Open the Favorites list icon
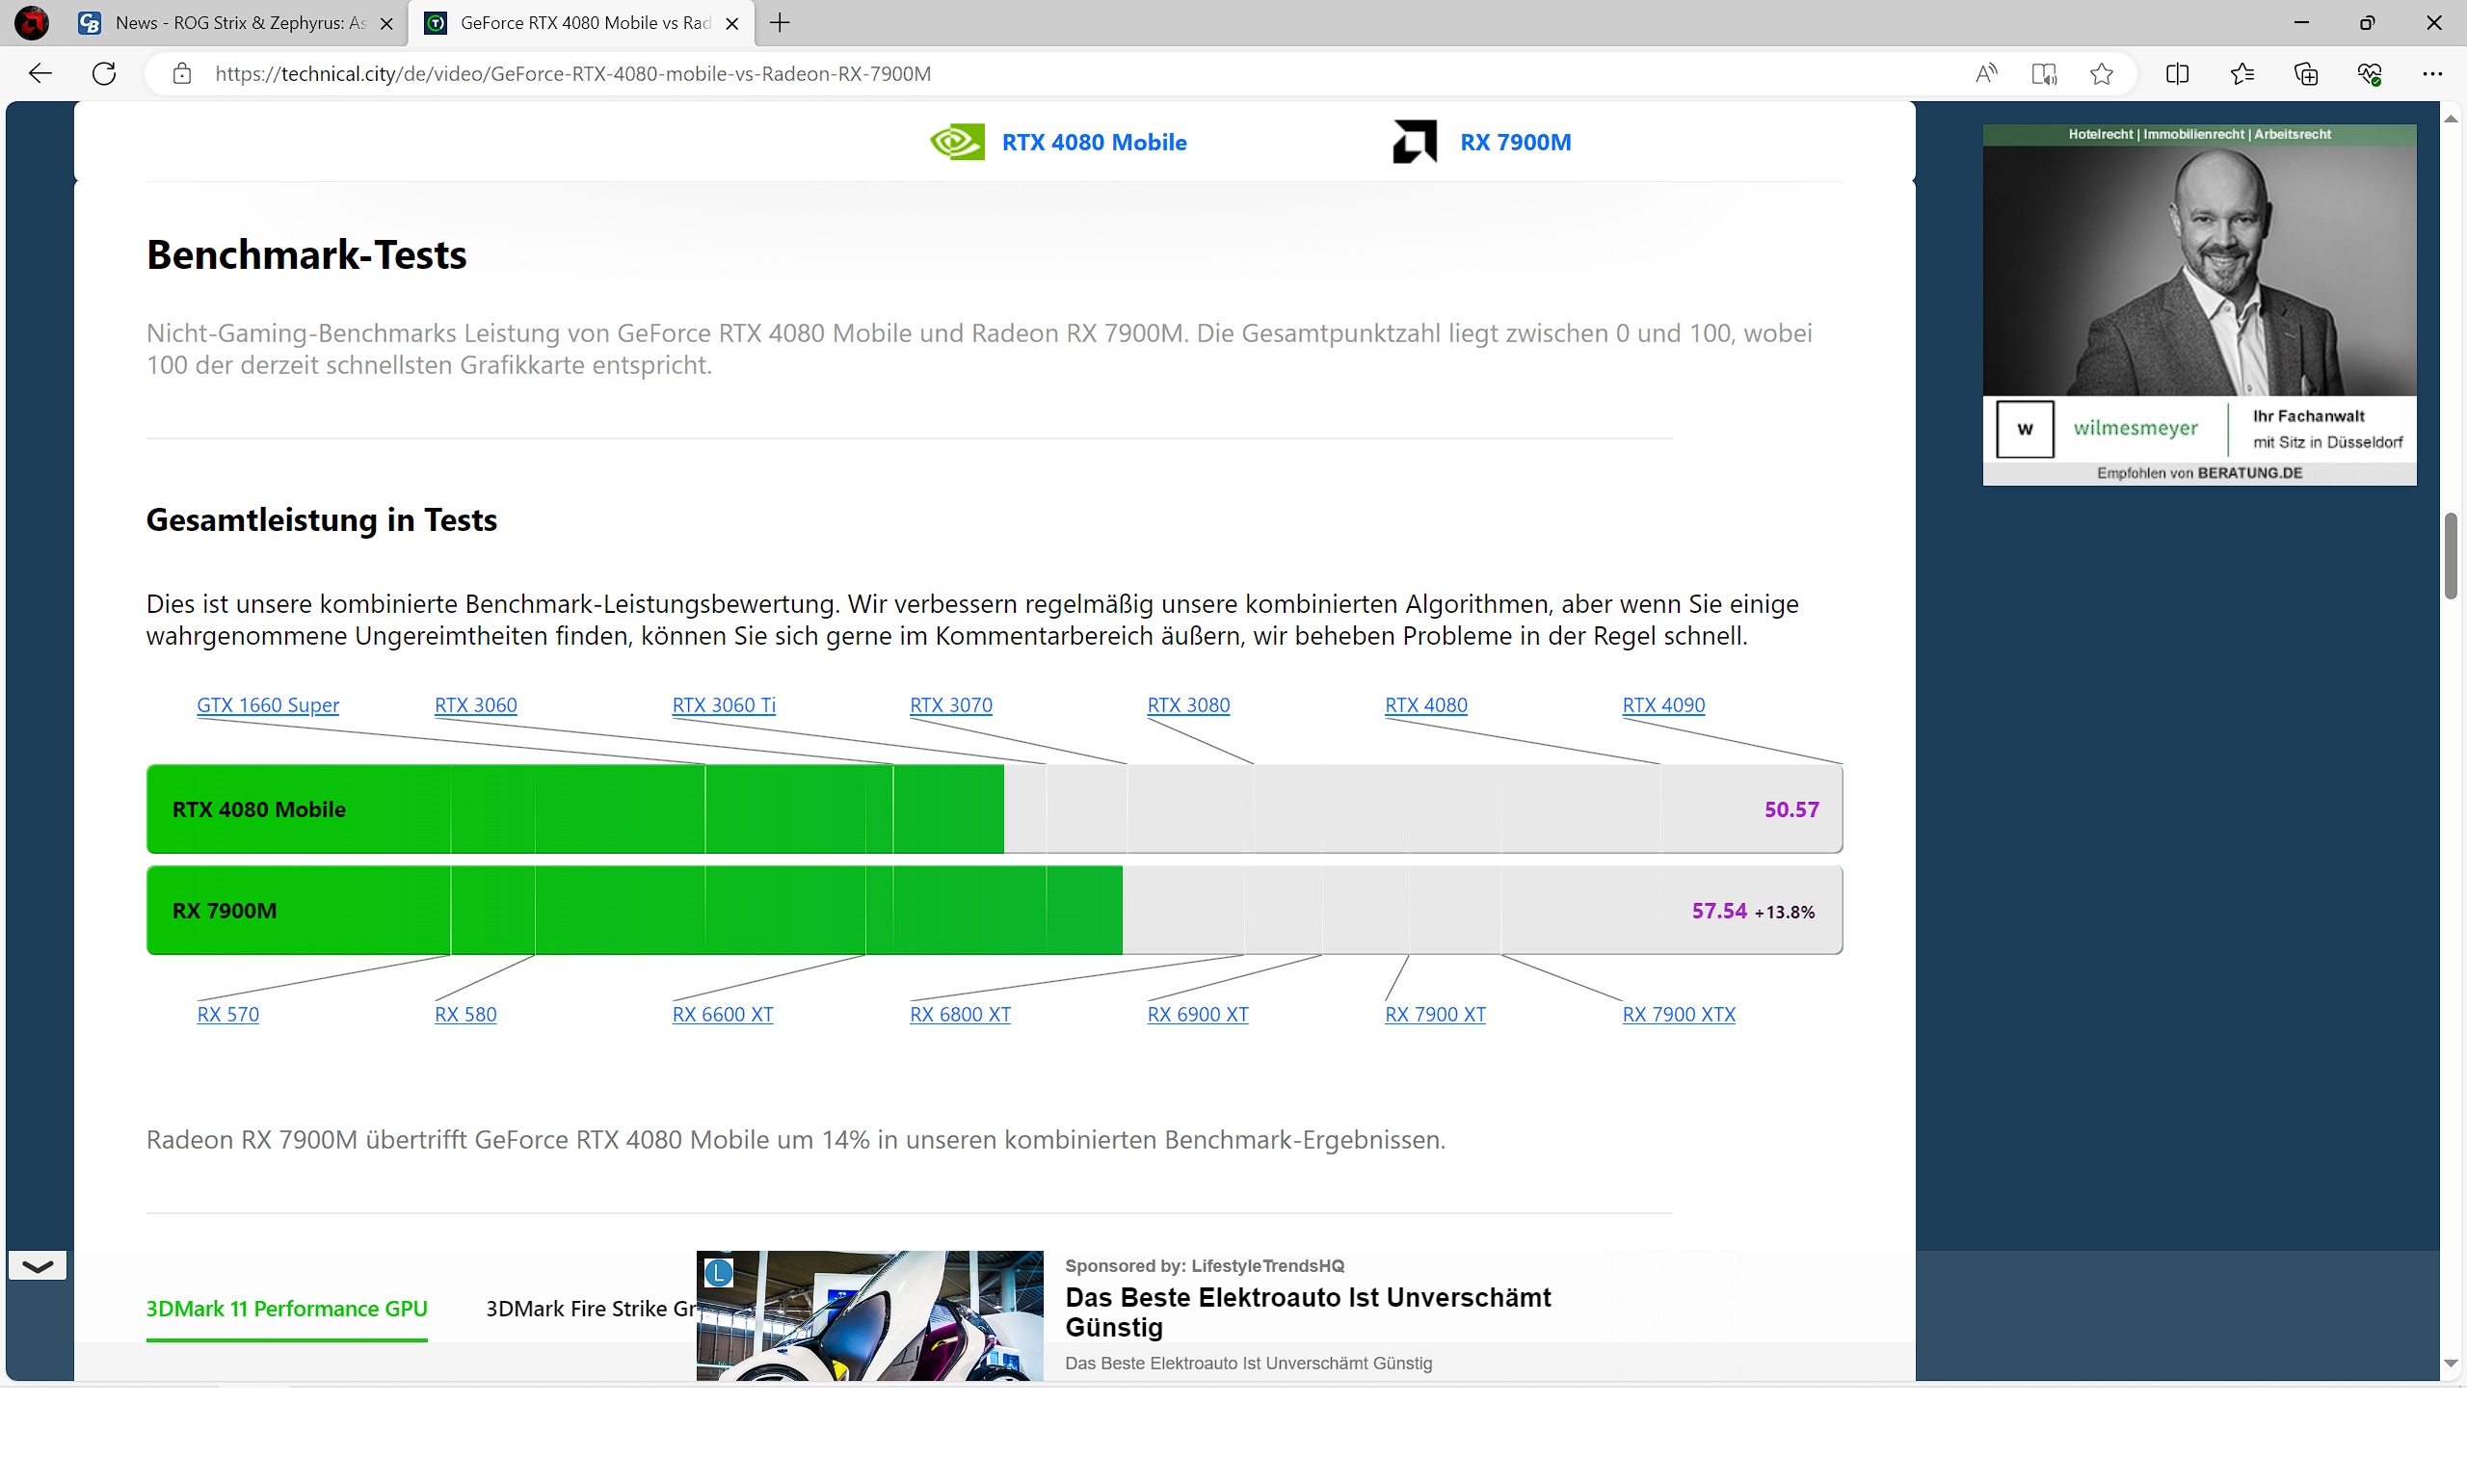This screenshot has height=1484, width=2467. pyautogui.click(x=2242, y=73)
